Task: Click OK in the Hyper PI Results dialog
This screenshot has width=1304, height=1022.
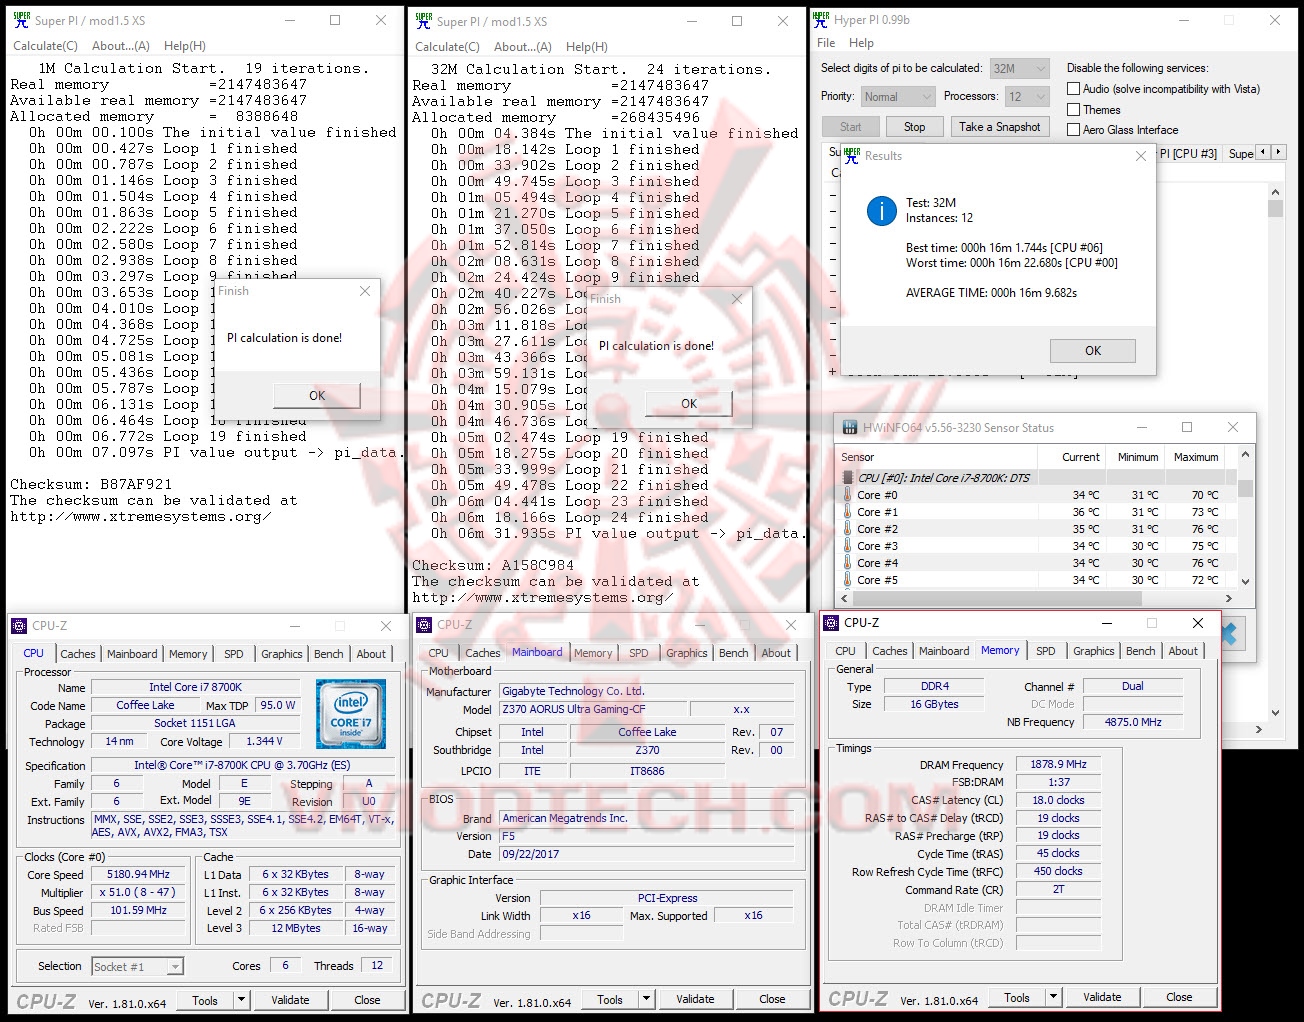Action: 1093,351
